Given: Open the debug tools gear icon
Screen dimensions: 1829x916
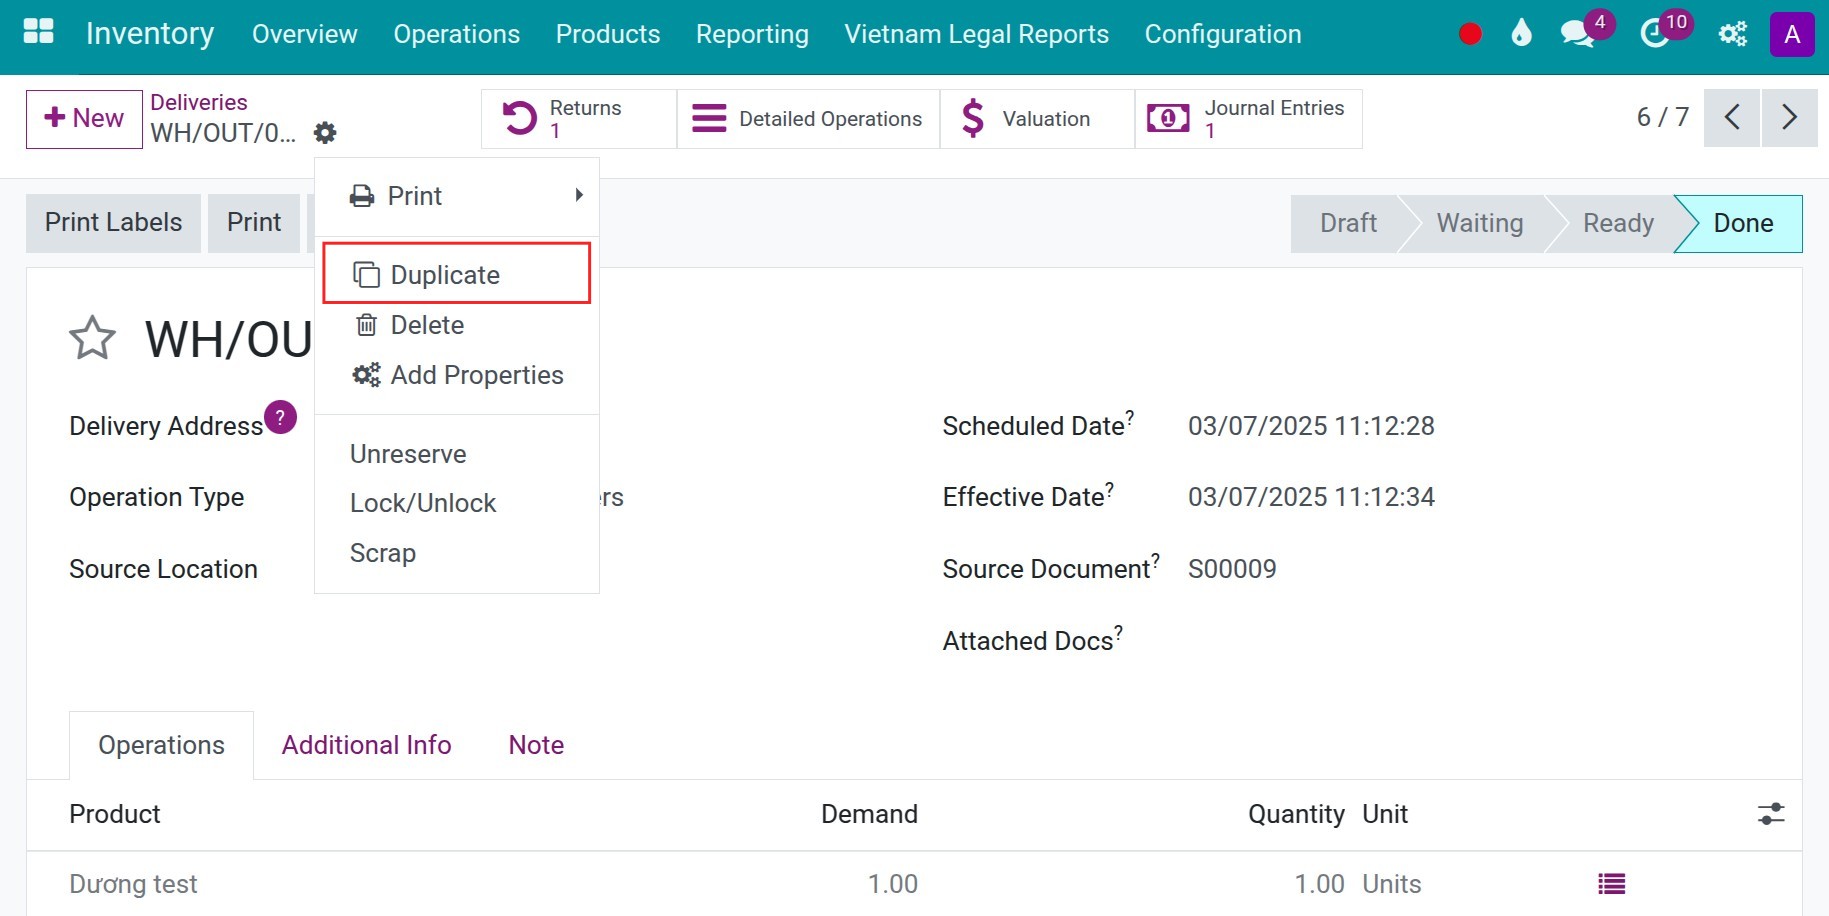Looking at the screenshot, I should pyautogui.click(x=1732, y=34).
